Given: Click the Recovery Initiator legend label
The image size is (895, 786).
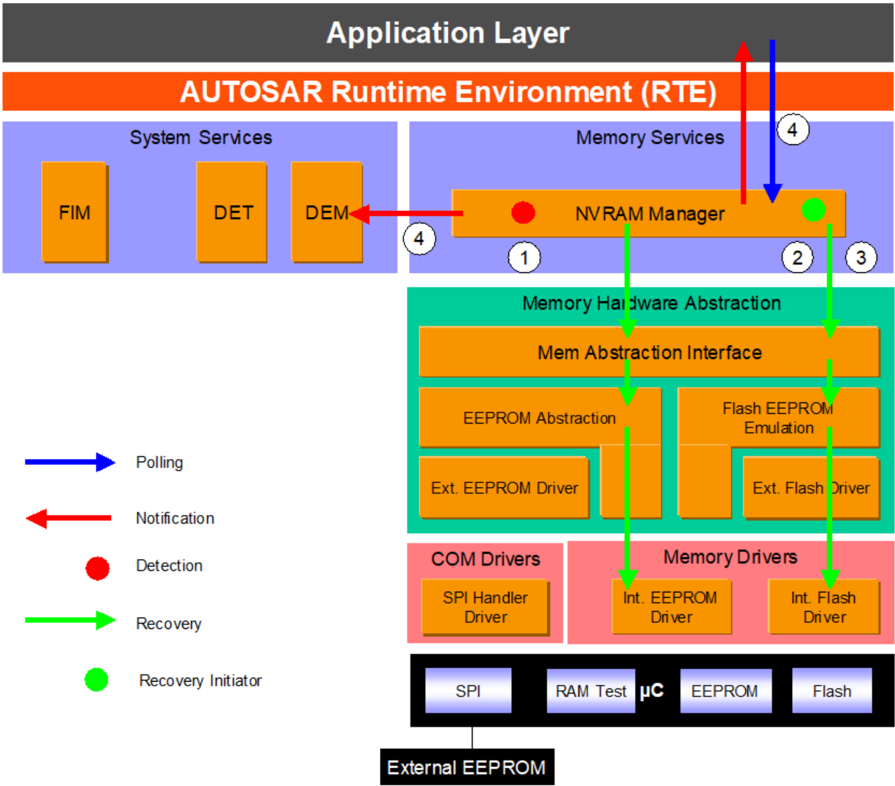Looking at the screenshot, I should (200, 680).
